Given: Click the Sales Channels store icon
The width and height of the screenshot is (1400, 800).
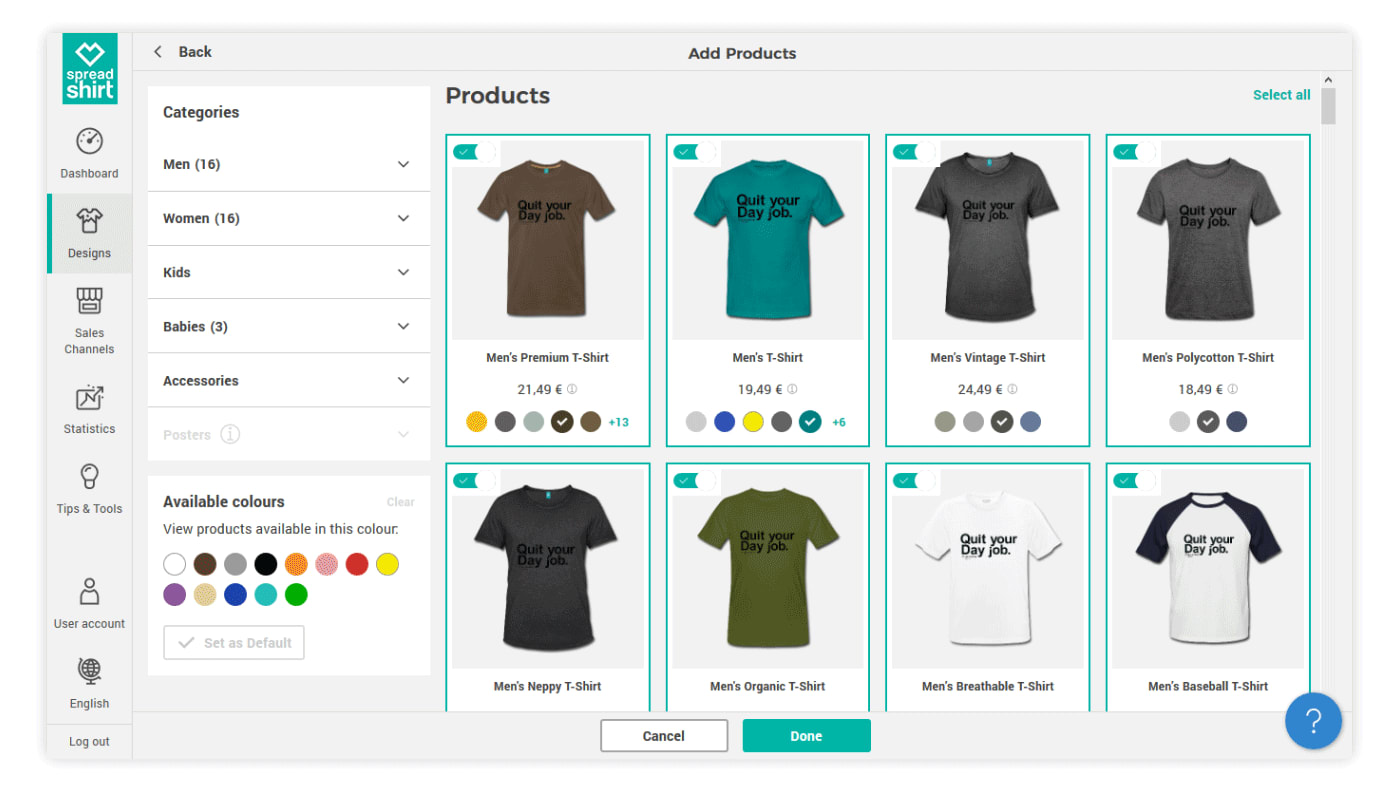Looking at the screenshot, I should coord(89,301).
